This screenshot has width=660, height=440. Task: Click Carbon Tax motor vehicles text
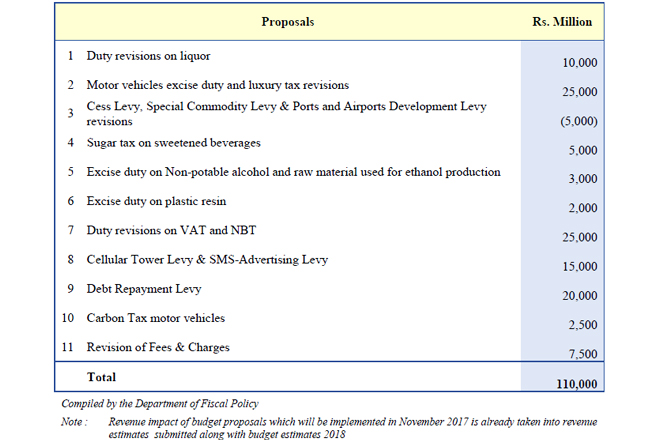click(x=155, y=318)
